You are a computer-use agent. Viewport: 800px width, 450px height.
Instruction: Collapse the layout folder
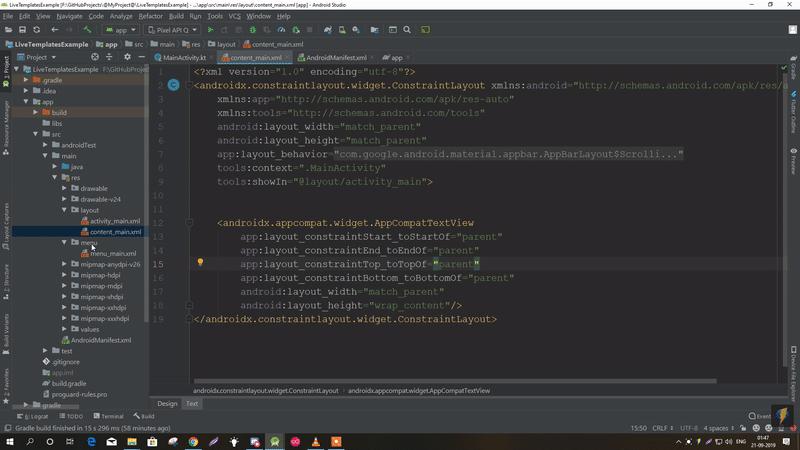click(x=64, y=210)
